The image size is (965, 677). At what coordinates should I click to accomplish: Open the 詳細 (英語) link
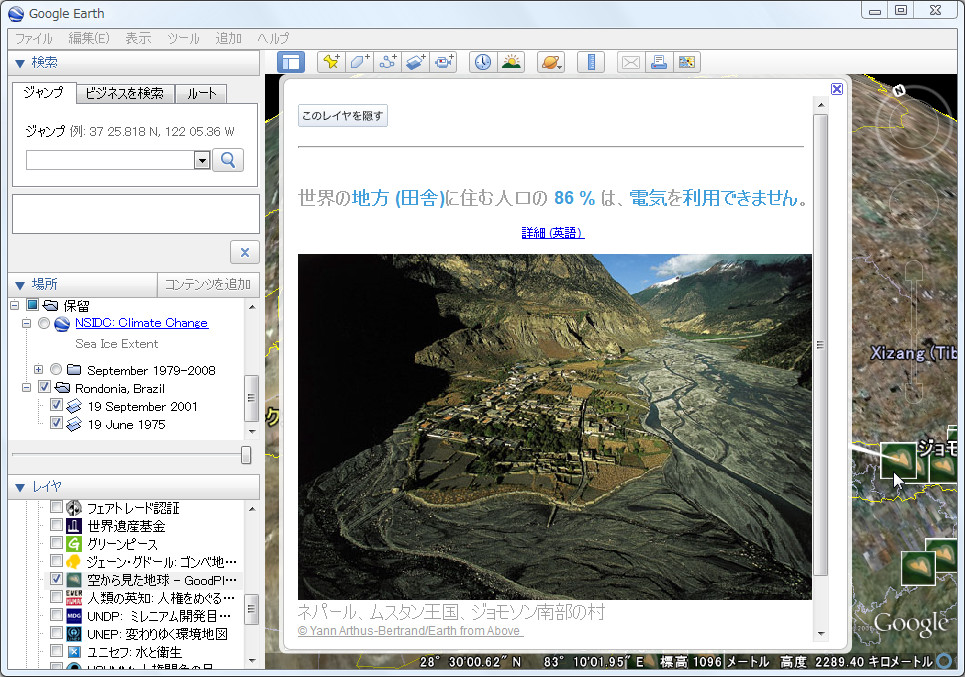(x=553, y=233)
